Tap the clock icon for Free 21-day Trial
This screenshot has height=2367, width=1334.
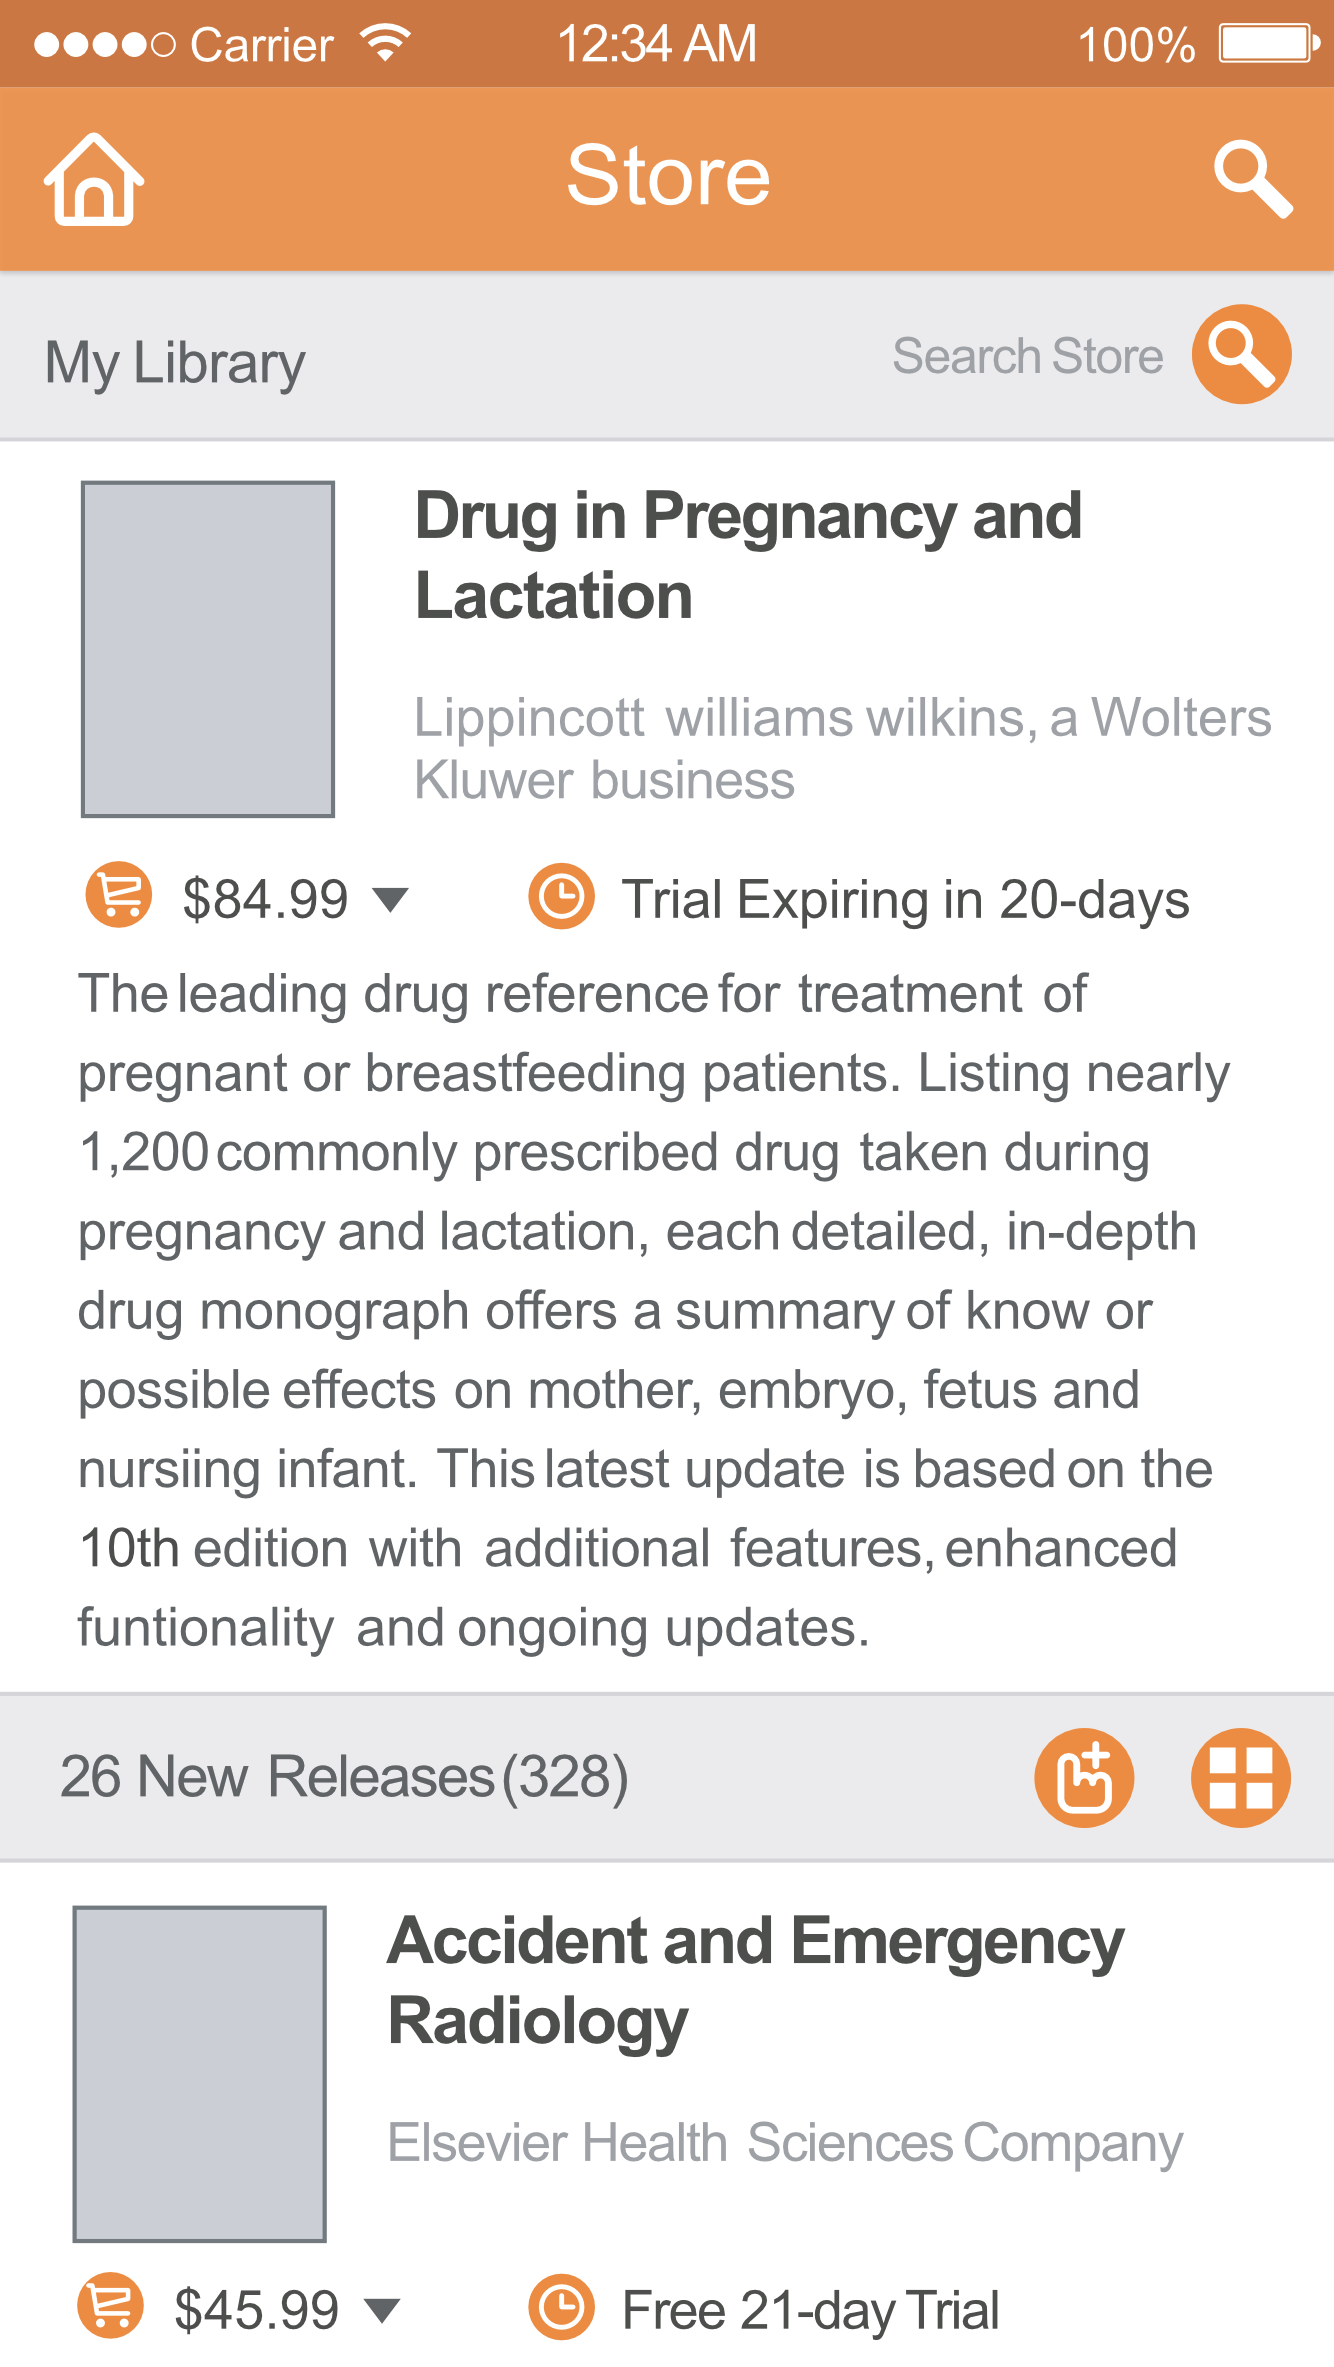pos(561,2307)
